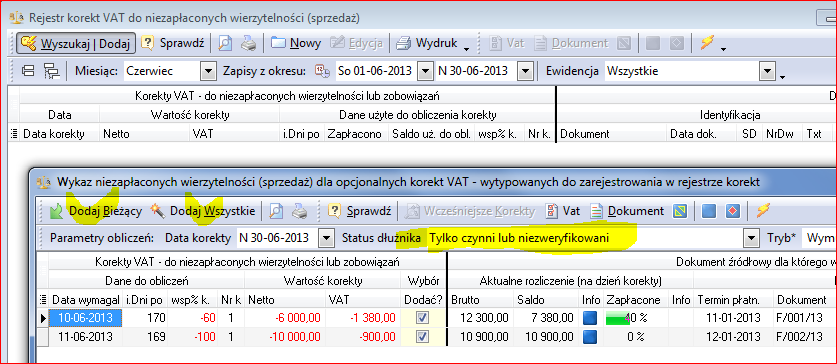Click the lightning bolt icon in Wykaz toolbar

[764, 211]
